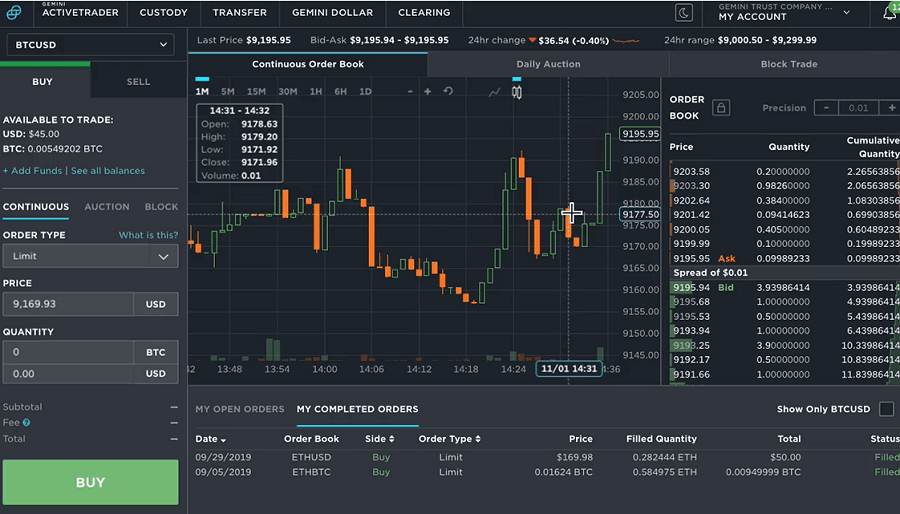The image size is (900, 514).
Task: Click into the Price input field
Action: coord(68,304)
